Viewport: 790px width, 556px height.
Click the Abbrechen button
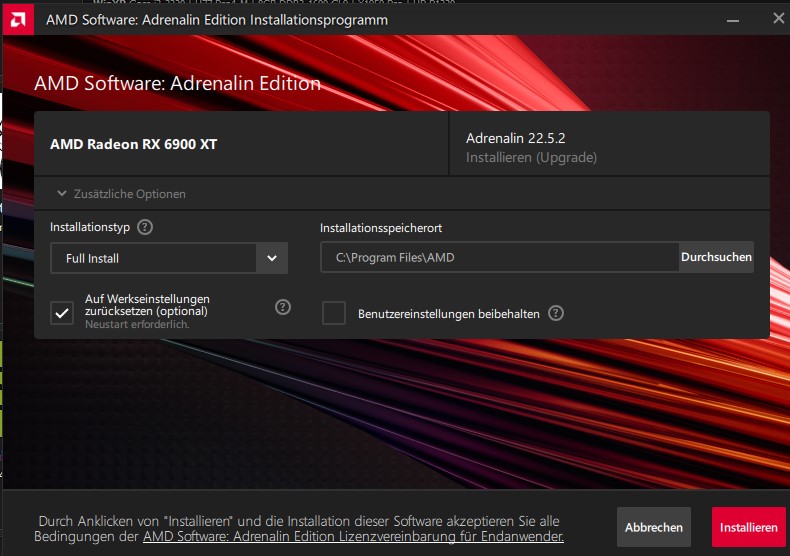click(x=653, y=527)
